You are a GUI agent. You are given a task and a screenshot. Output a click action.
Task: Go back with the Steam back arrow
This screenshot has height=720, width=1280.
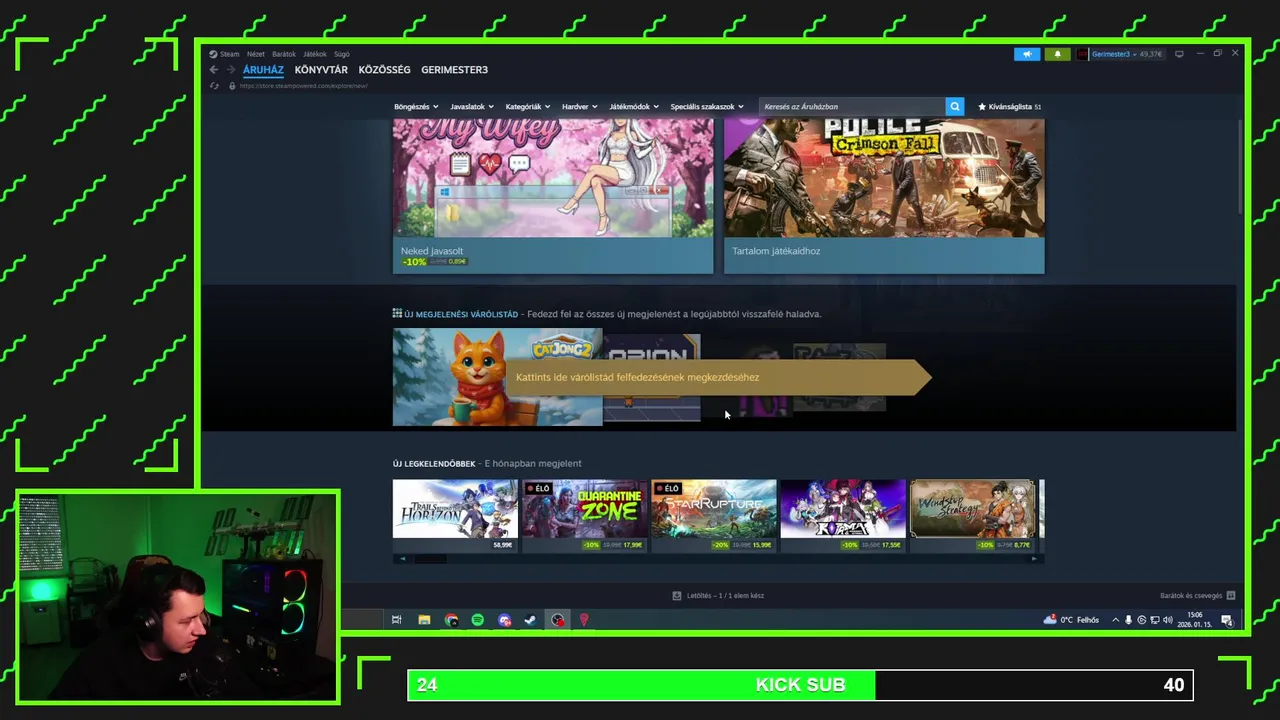point(213,70)
